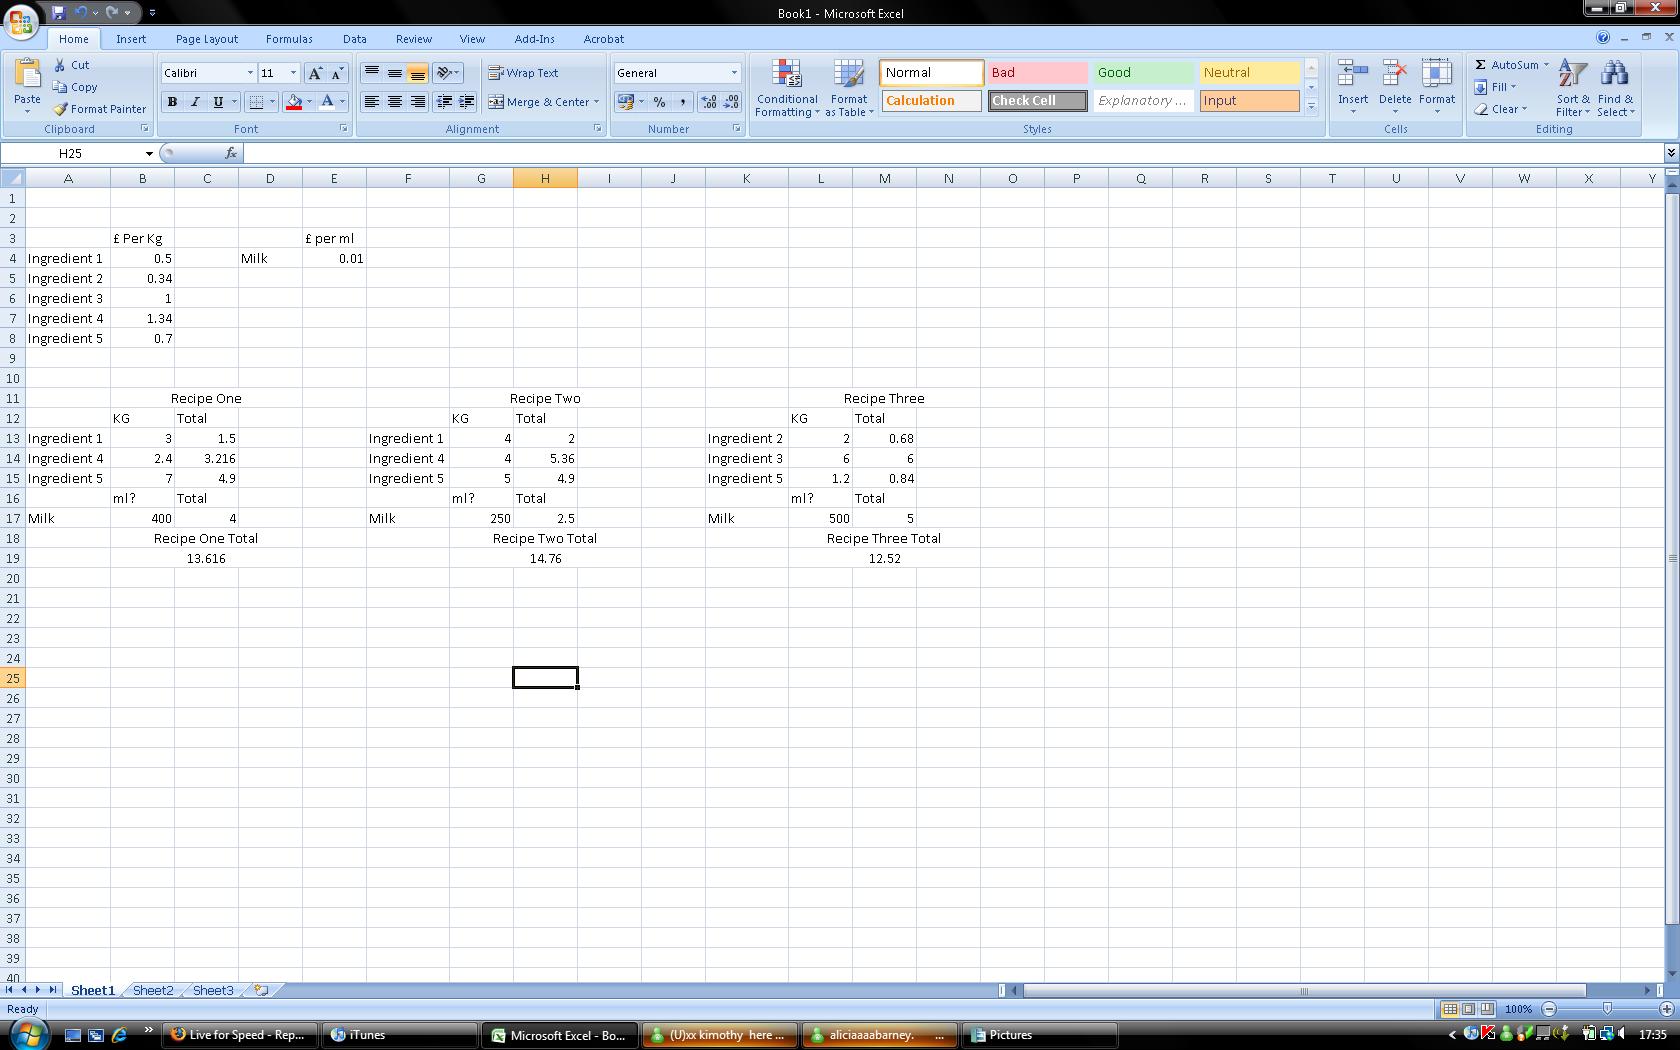Click the zoom slider in status bar
Image resolution: width=1680 pixels, height=1050 pixels.
1607,1009
